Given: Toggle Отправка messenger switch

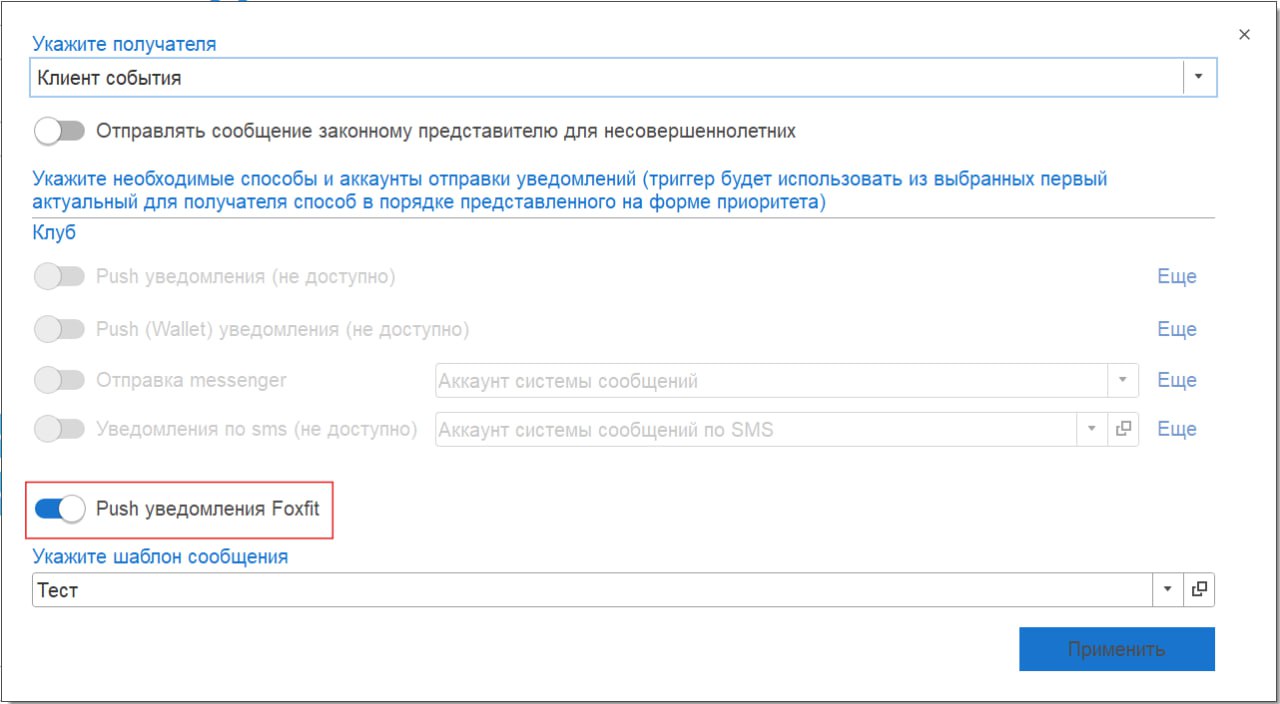Looking at the screenshot, I should [x=59, y=380].
